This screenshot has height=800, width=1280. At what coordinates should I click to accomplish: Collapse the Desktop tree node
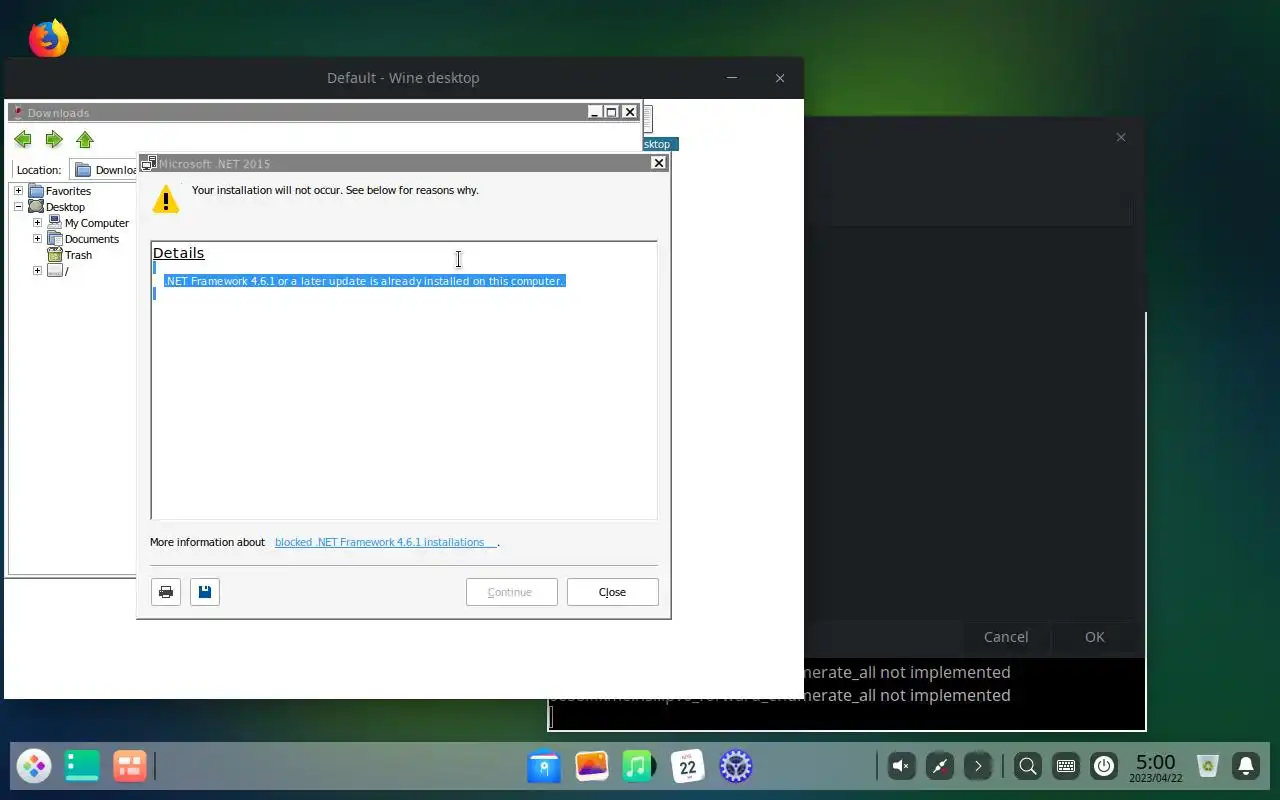[x=18, y=207]
